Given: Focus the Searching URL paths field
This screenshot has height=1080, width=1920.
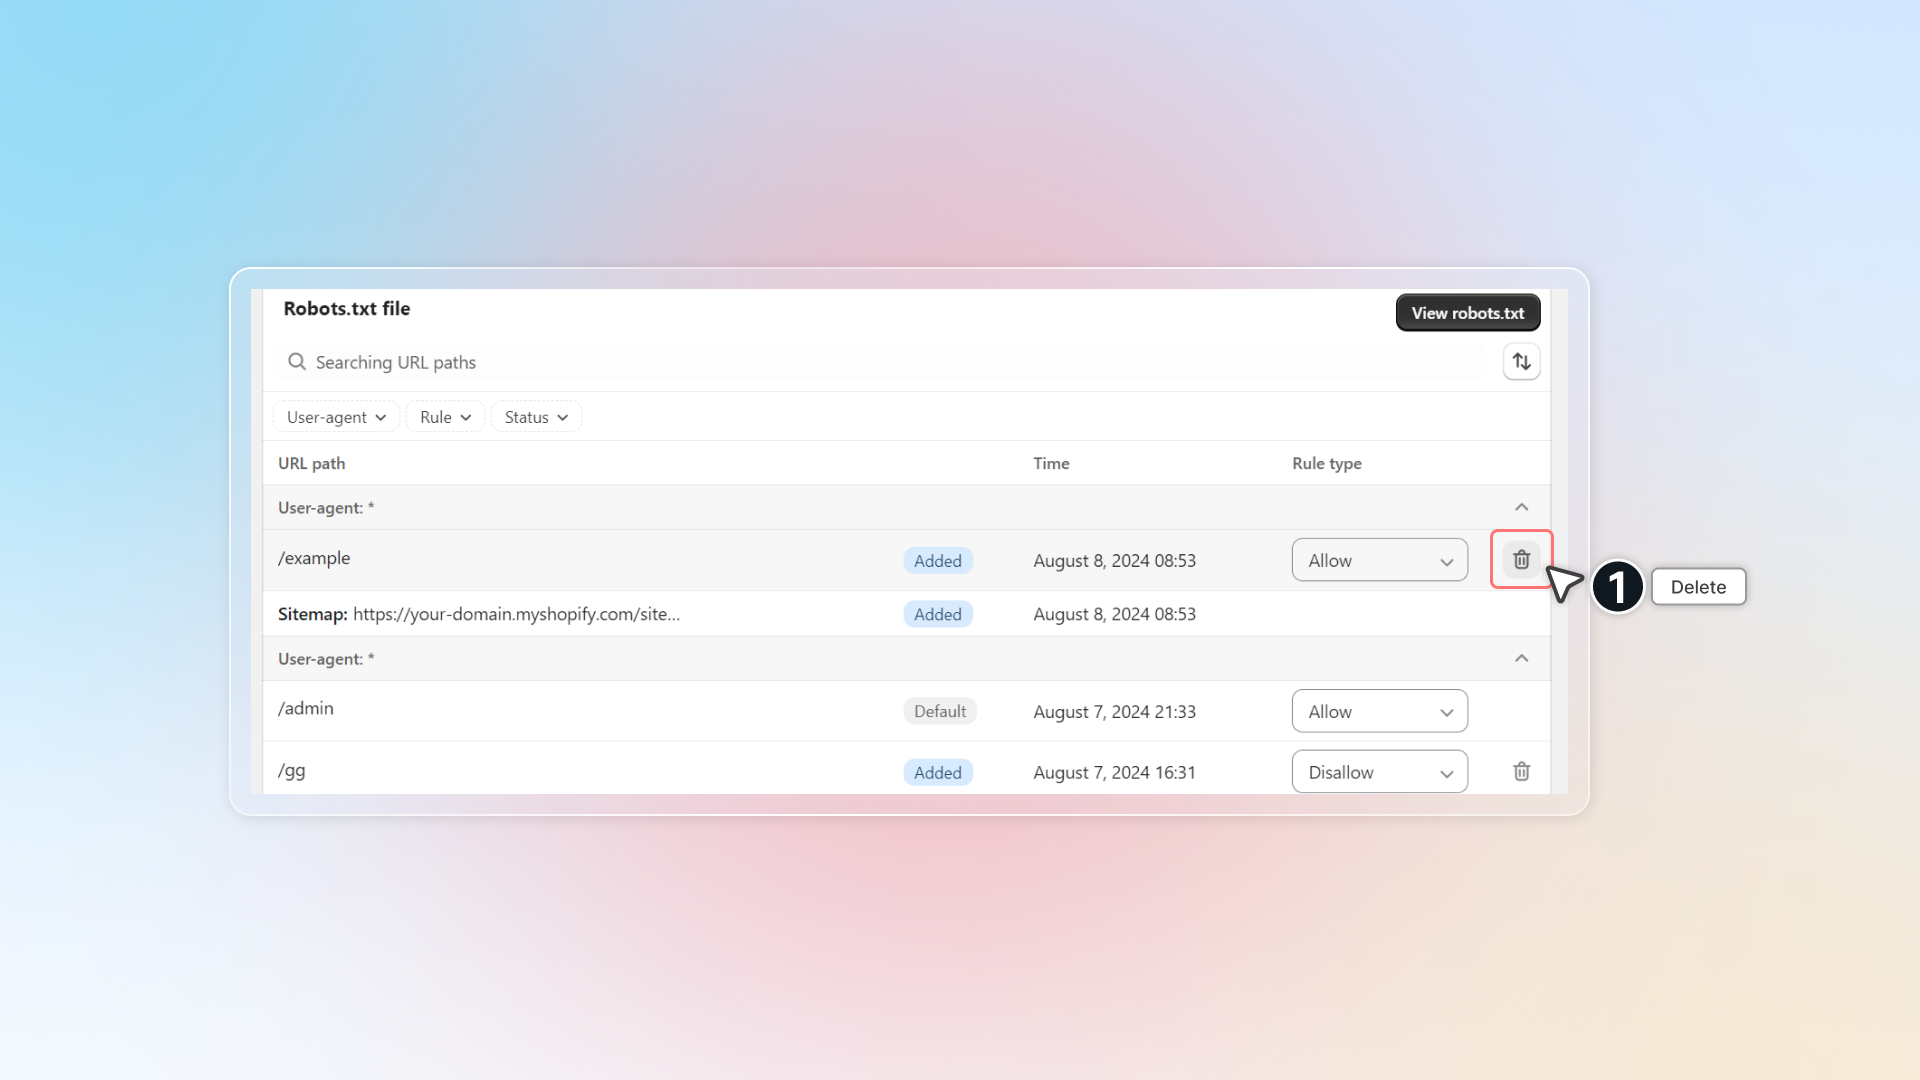Looking at the screenshot, I should point(880,362).
